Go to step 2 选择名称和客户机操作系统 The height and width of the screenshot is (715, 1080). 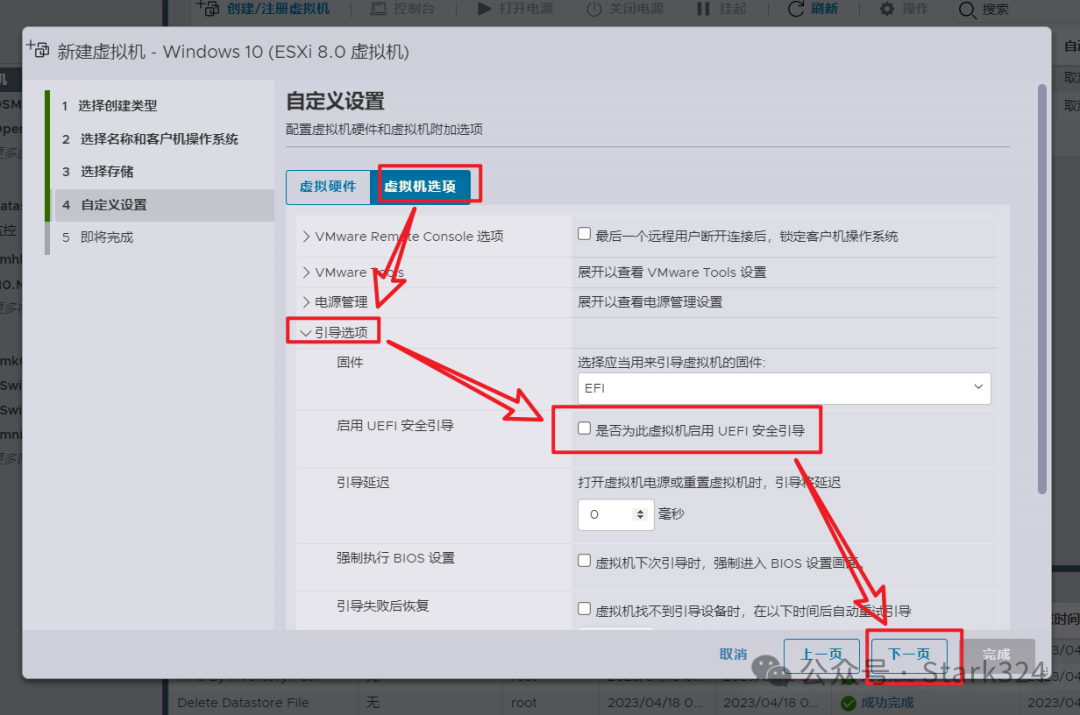click(x=149, y=139)
